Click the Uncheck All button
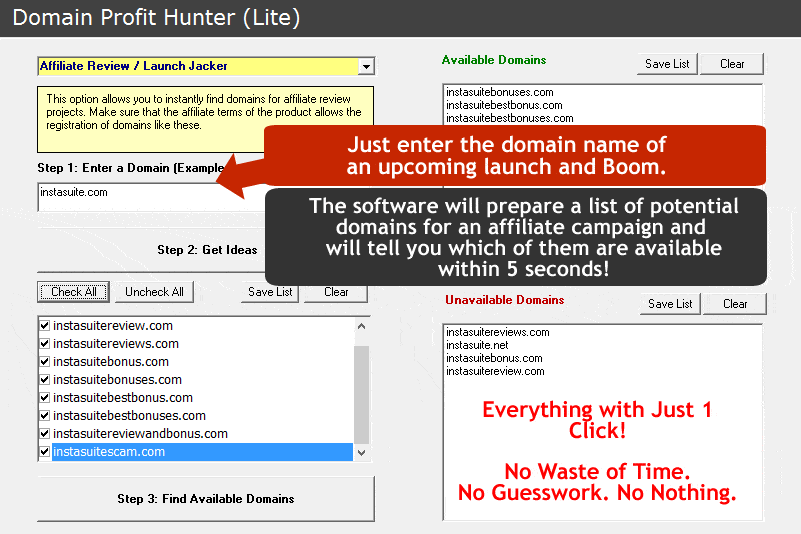801x534 pixels. (x=154, y=292)
